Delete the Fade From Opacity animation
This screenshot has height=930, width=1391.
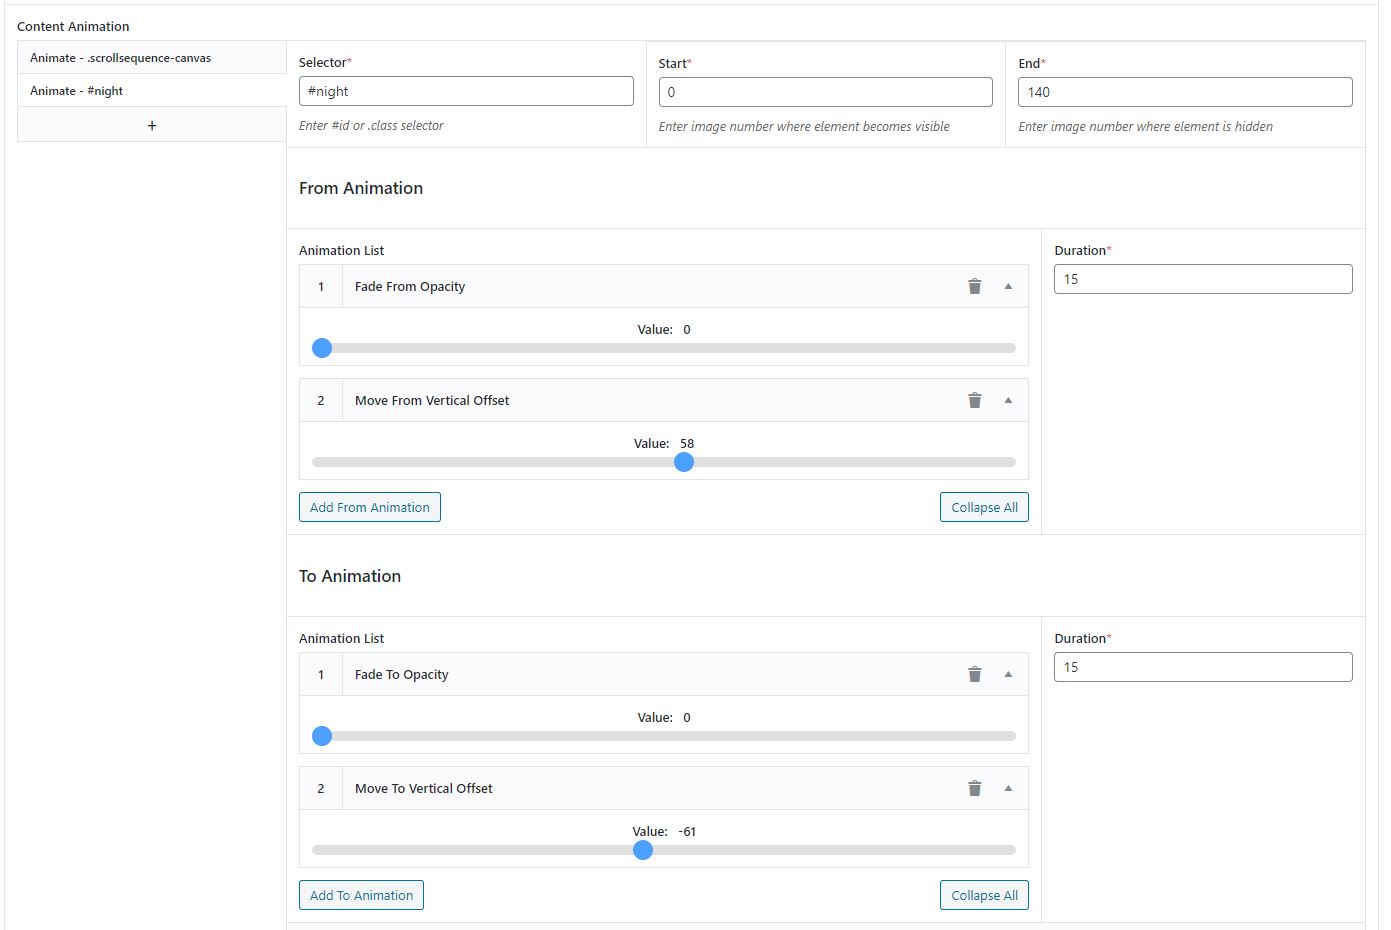click(x=975, y=287)
